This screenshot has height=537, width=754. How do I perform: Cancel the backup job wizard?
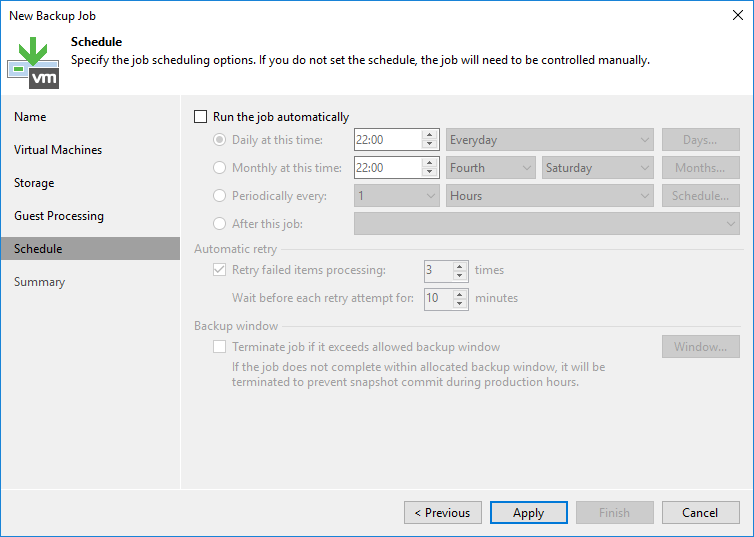[700, 513]
